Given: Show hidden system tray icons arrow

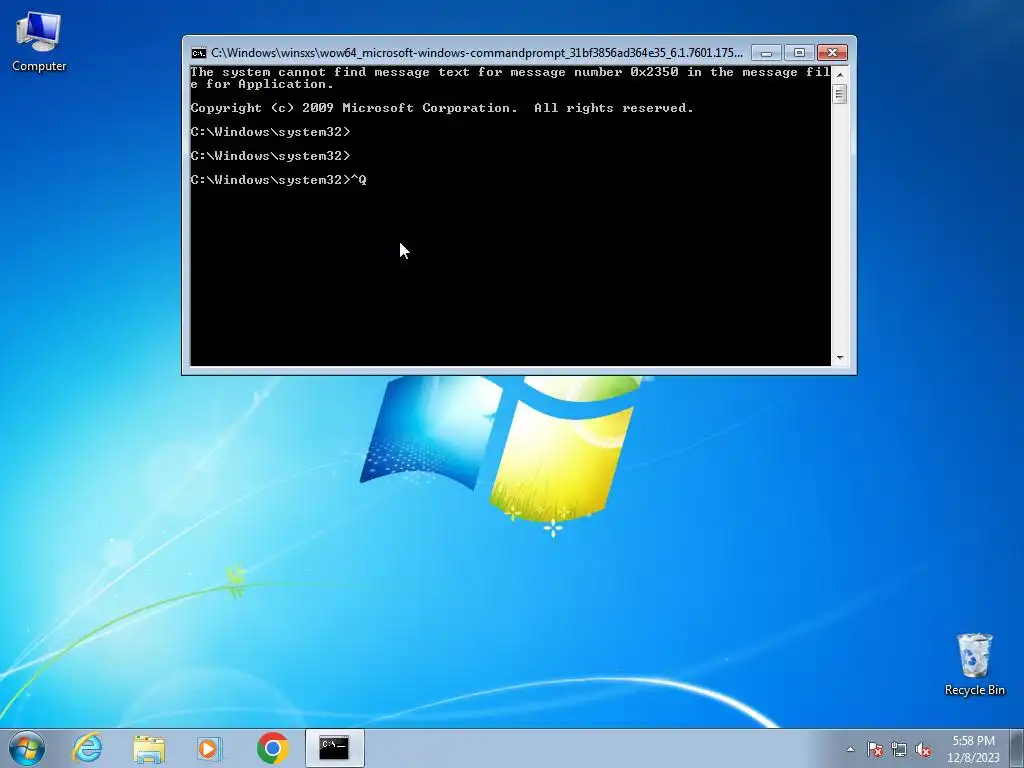Looking at the screenshot, I should coord(850,749).
